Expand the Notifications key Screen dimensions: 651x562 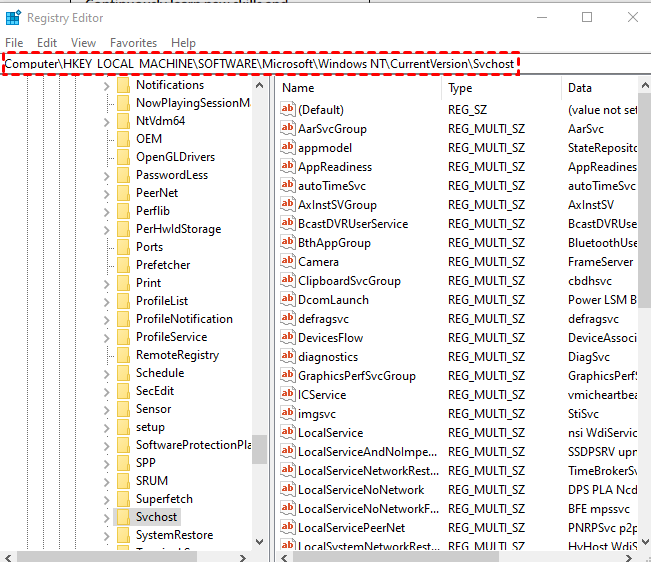(107, 86)
